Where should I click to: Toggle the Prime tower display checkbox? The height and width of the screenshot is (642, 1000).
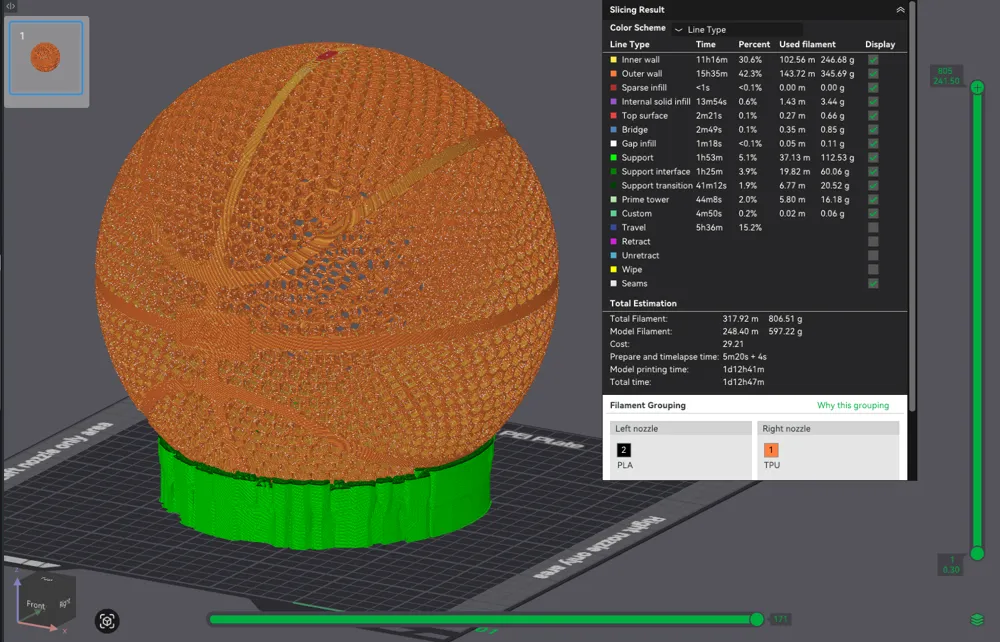(x=872, y=199)
